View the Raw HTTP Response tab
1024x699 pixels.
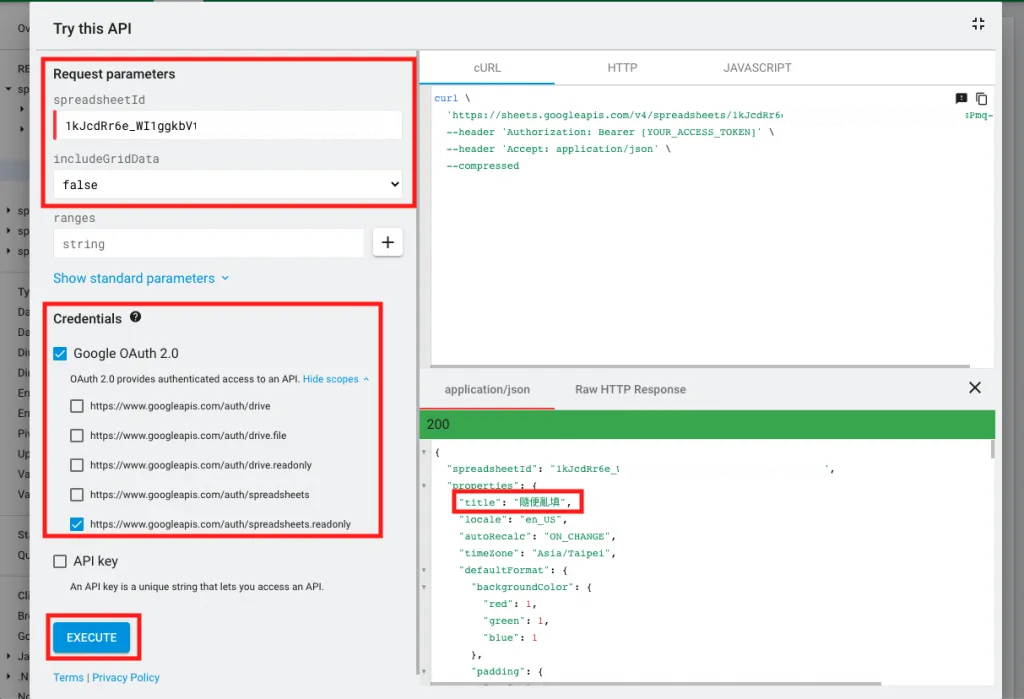(630, 389)
